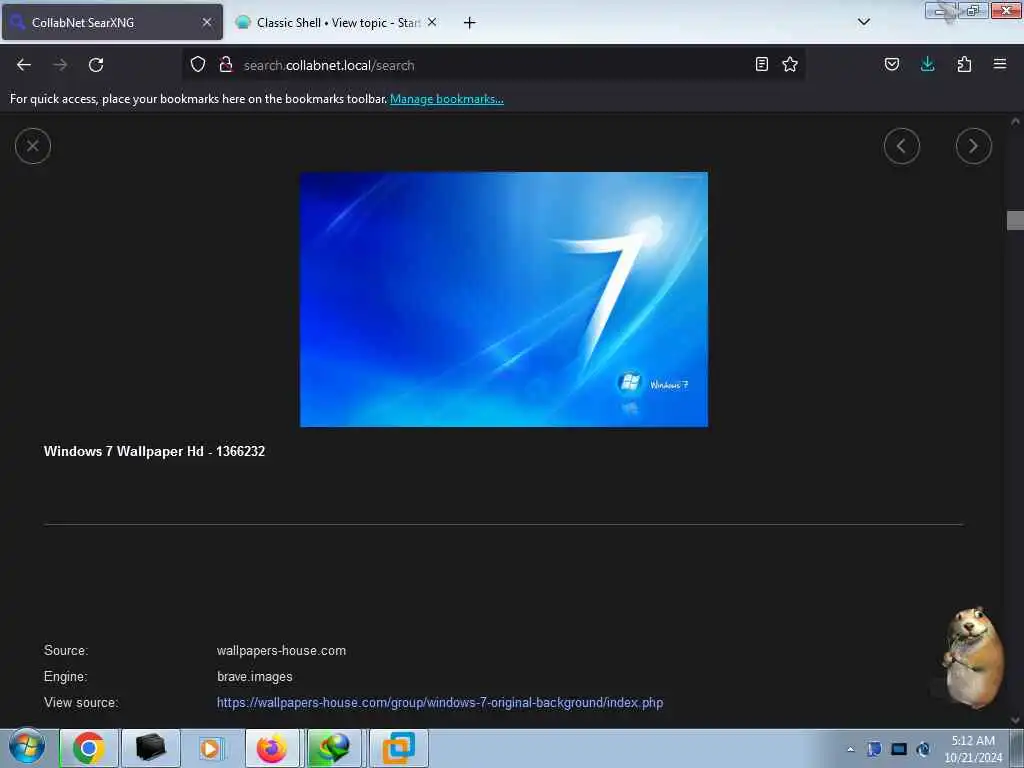
Task: Close the CollabNet SearXNG tab
Action: point(207,22)
